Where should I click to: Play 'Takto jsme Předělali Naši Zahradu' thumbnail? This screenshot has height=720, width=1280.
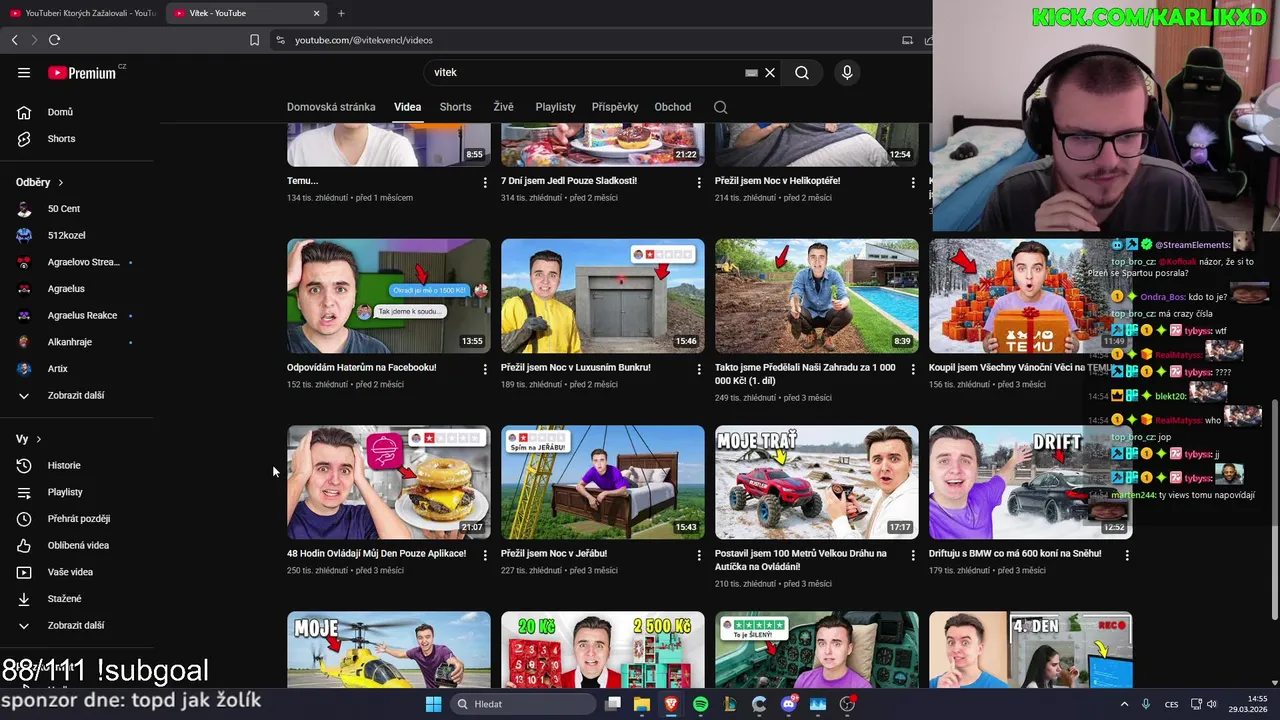[x=816, y=296]
